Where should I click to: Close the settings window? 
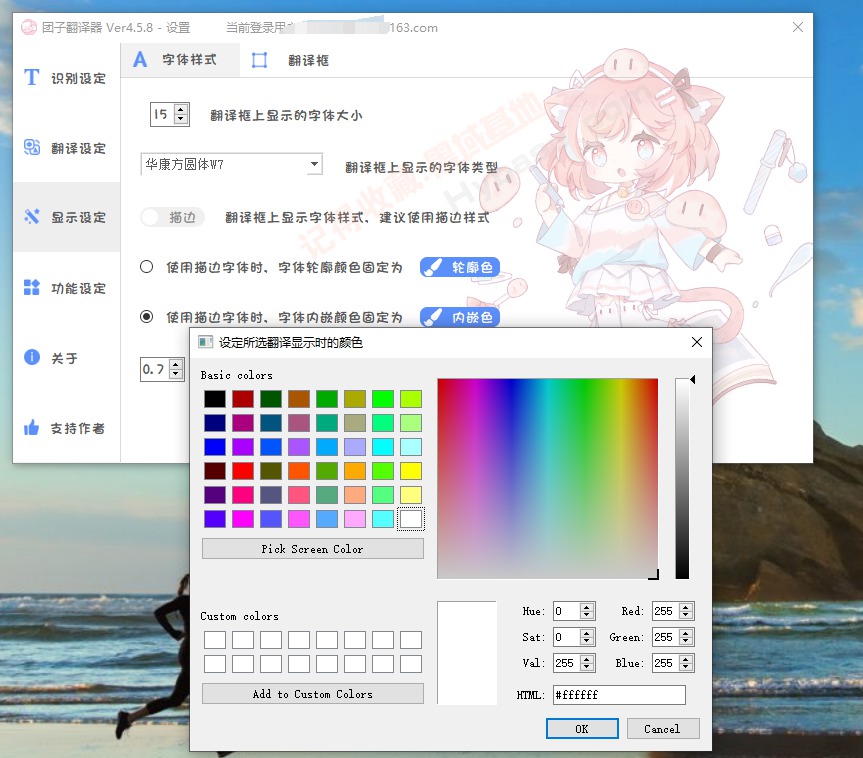(x=798, y=27)
